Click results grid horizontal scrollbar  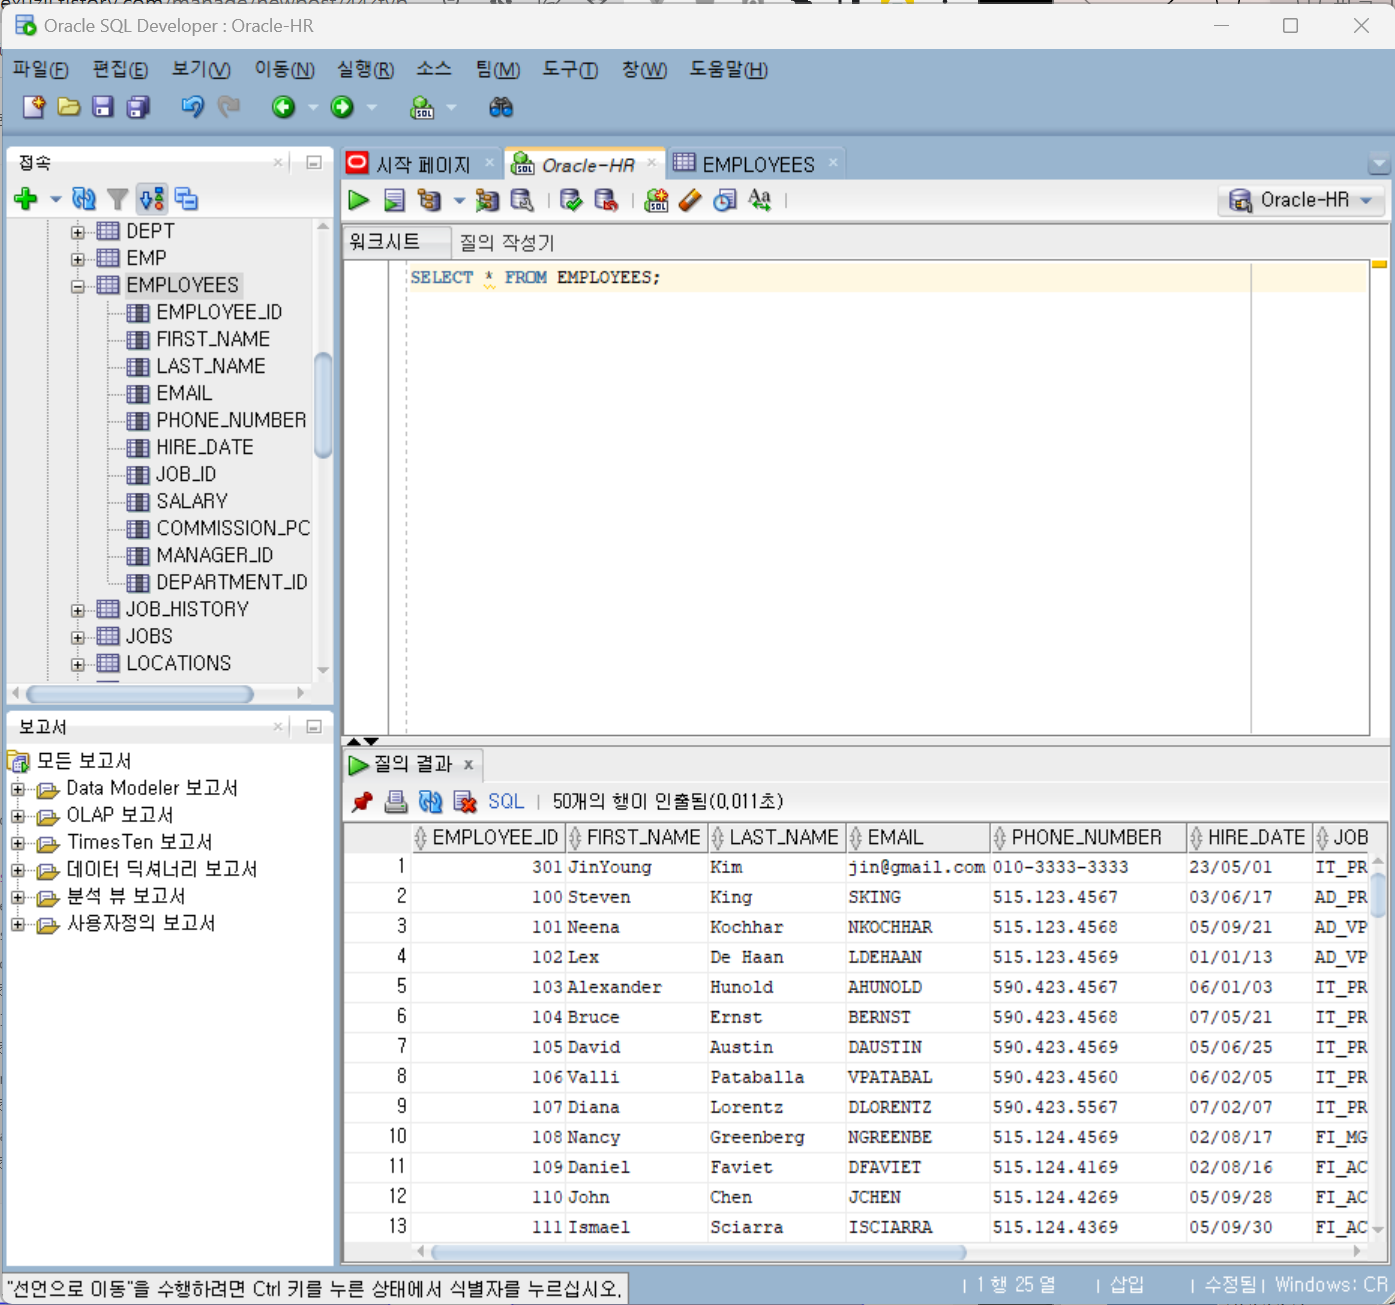coord(698,1252)
